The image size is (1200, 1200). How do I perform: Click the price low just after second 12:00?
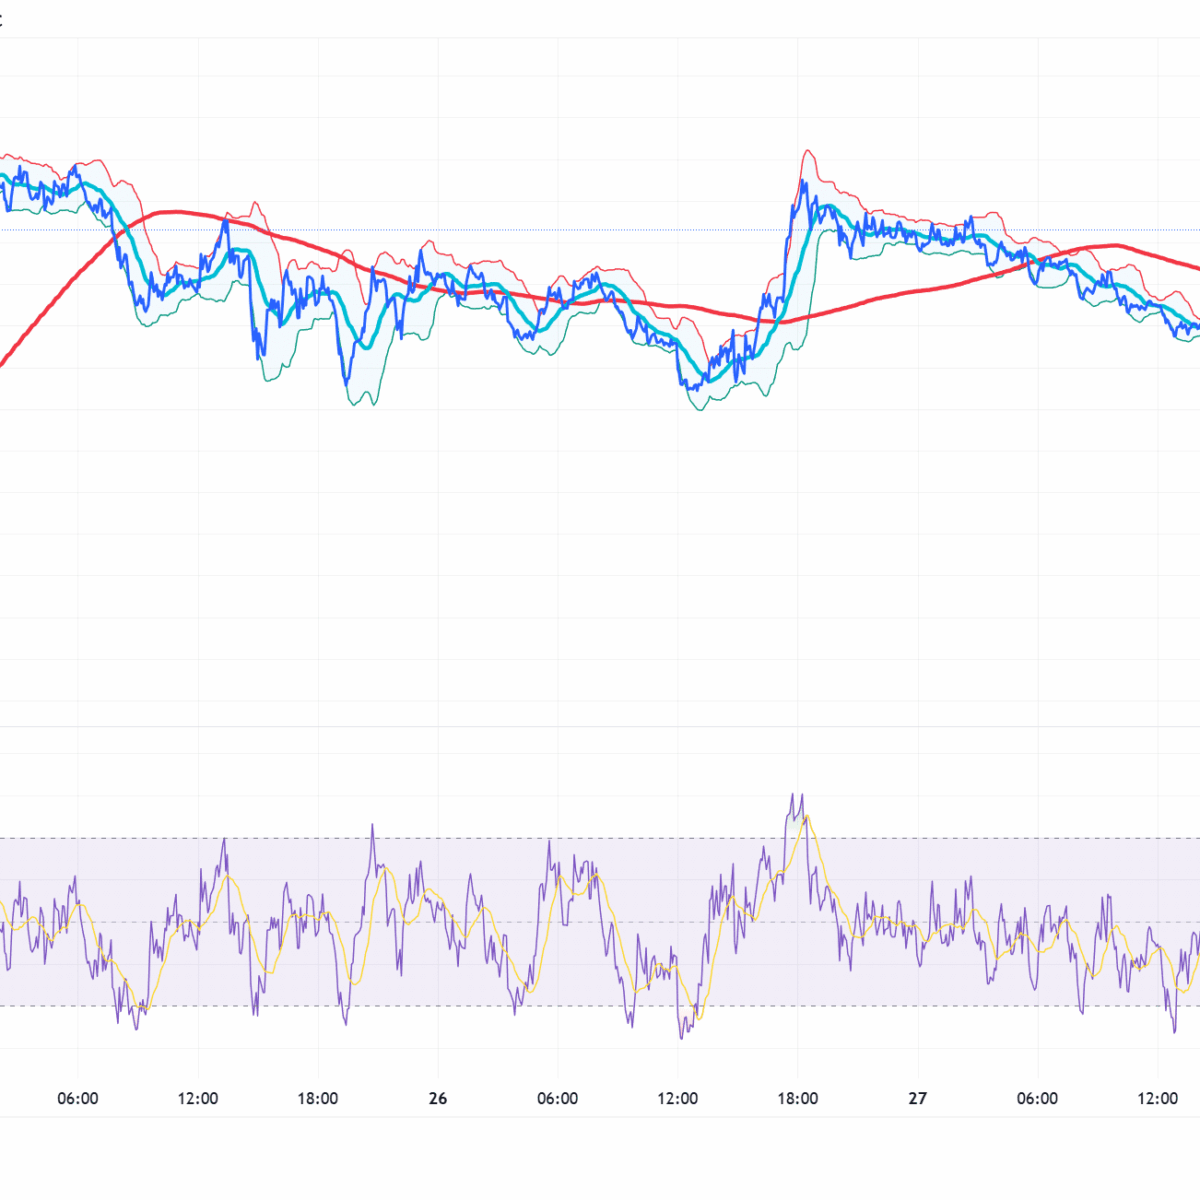click(x=692, y=386)
